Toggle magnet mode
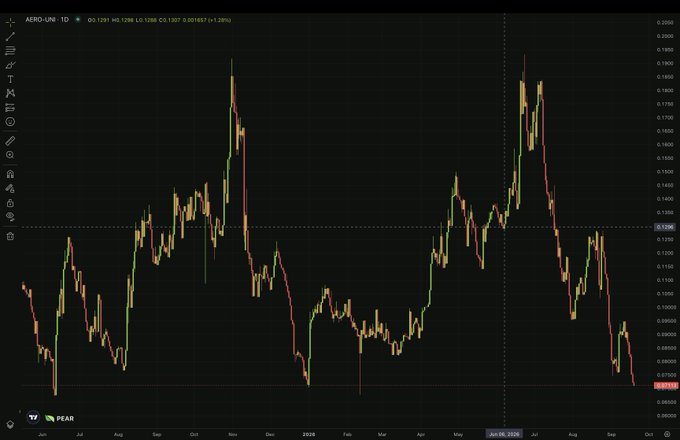This screenshot has width=680, height=440. [x=10, y=174]
